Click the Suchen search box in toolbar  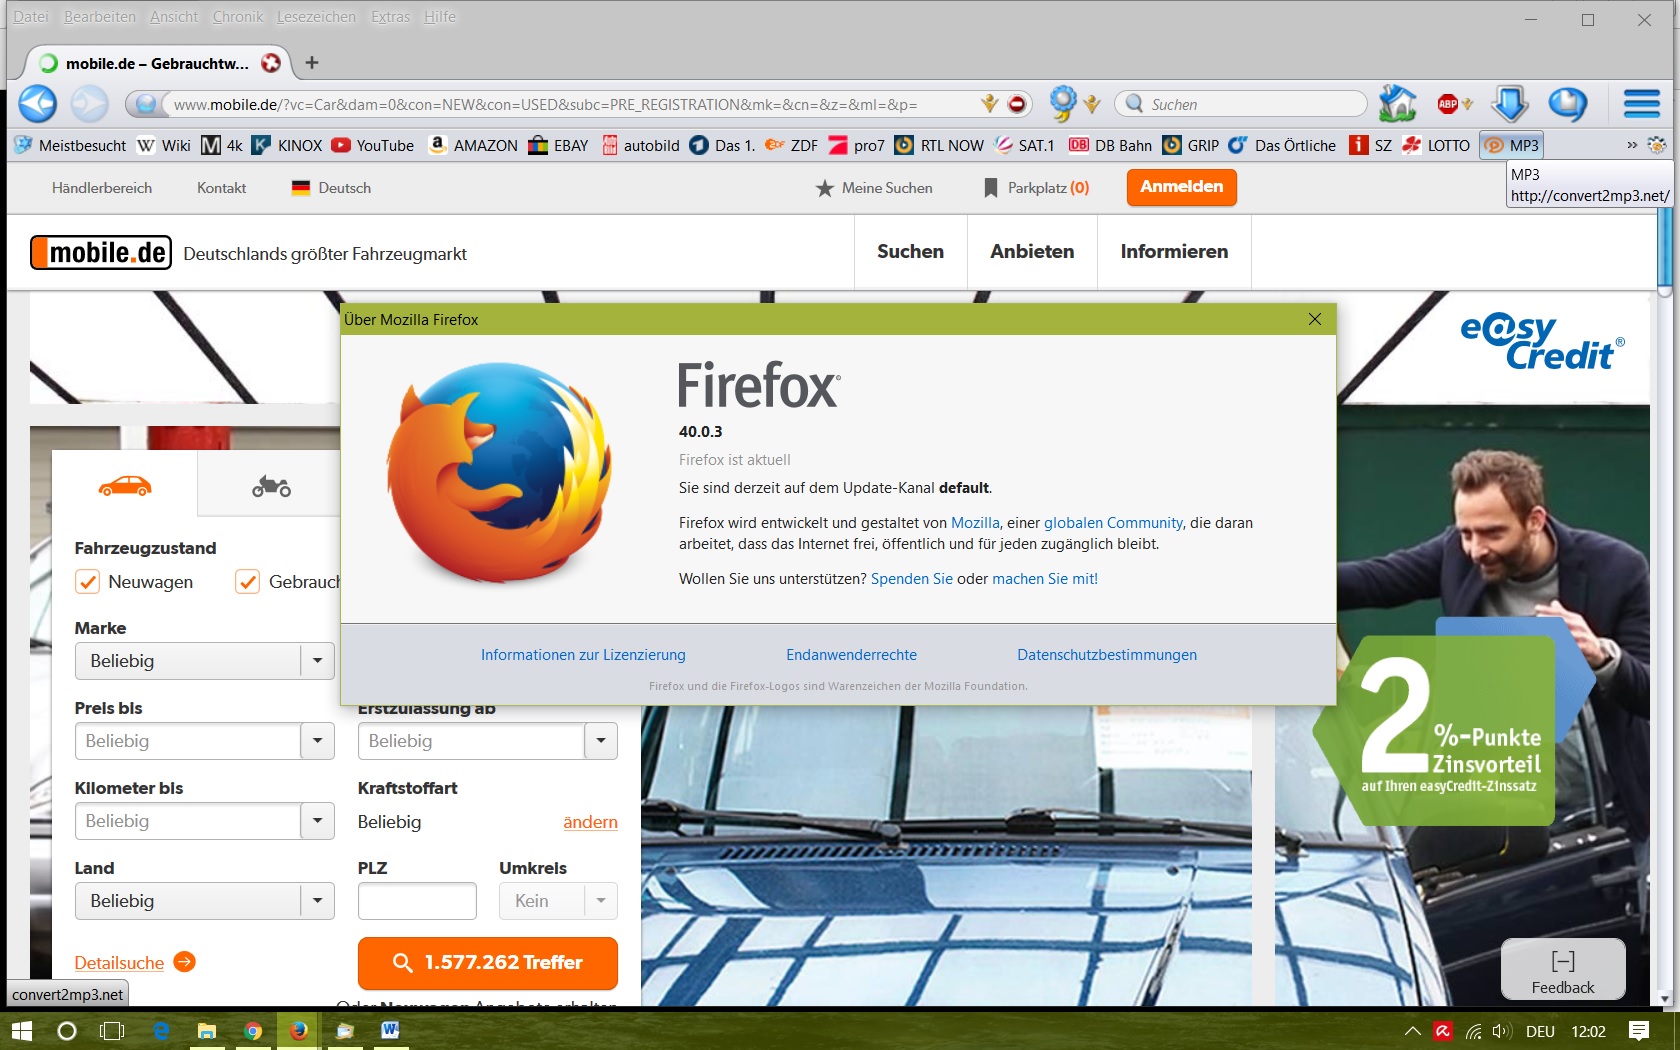[x=1241, y=104]
